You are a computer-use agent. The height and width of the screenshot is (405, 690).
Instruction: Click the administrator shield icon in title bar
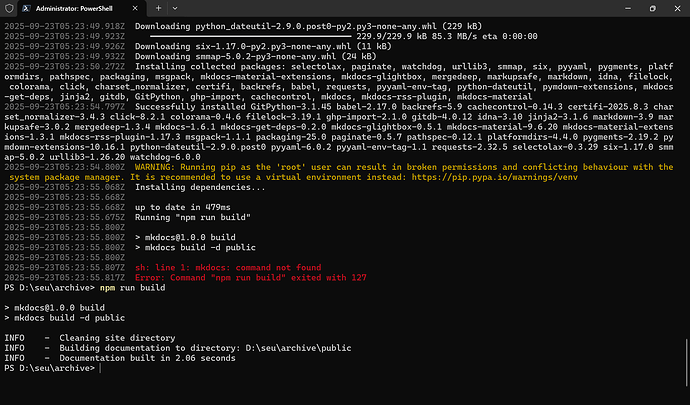click(x=9, y=8)
